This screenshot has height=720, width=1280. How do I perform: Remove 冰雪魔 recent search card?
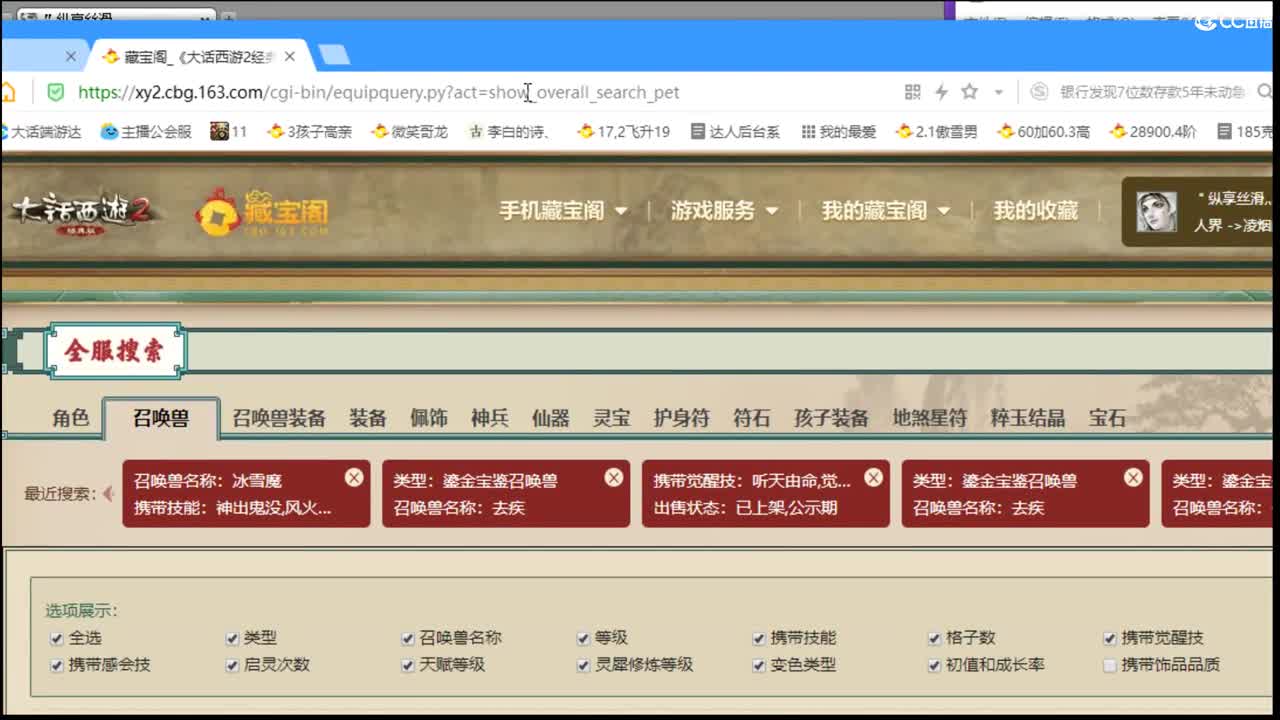(354, 478)
